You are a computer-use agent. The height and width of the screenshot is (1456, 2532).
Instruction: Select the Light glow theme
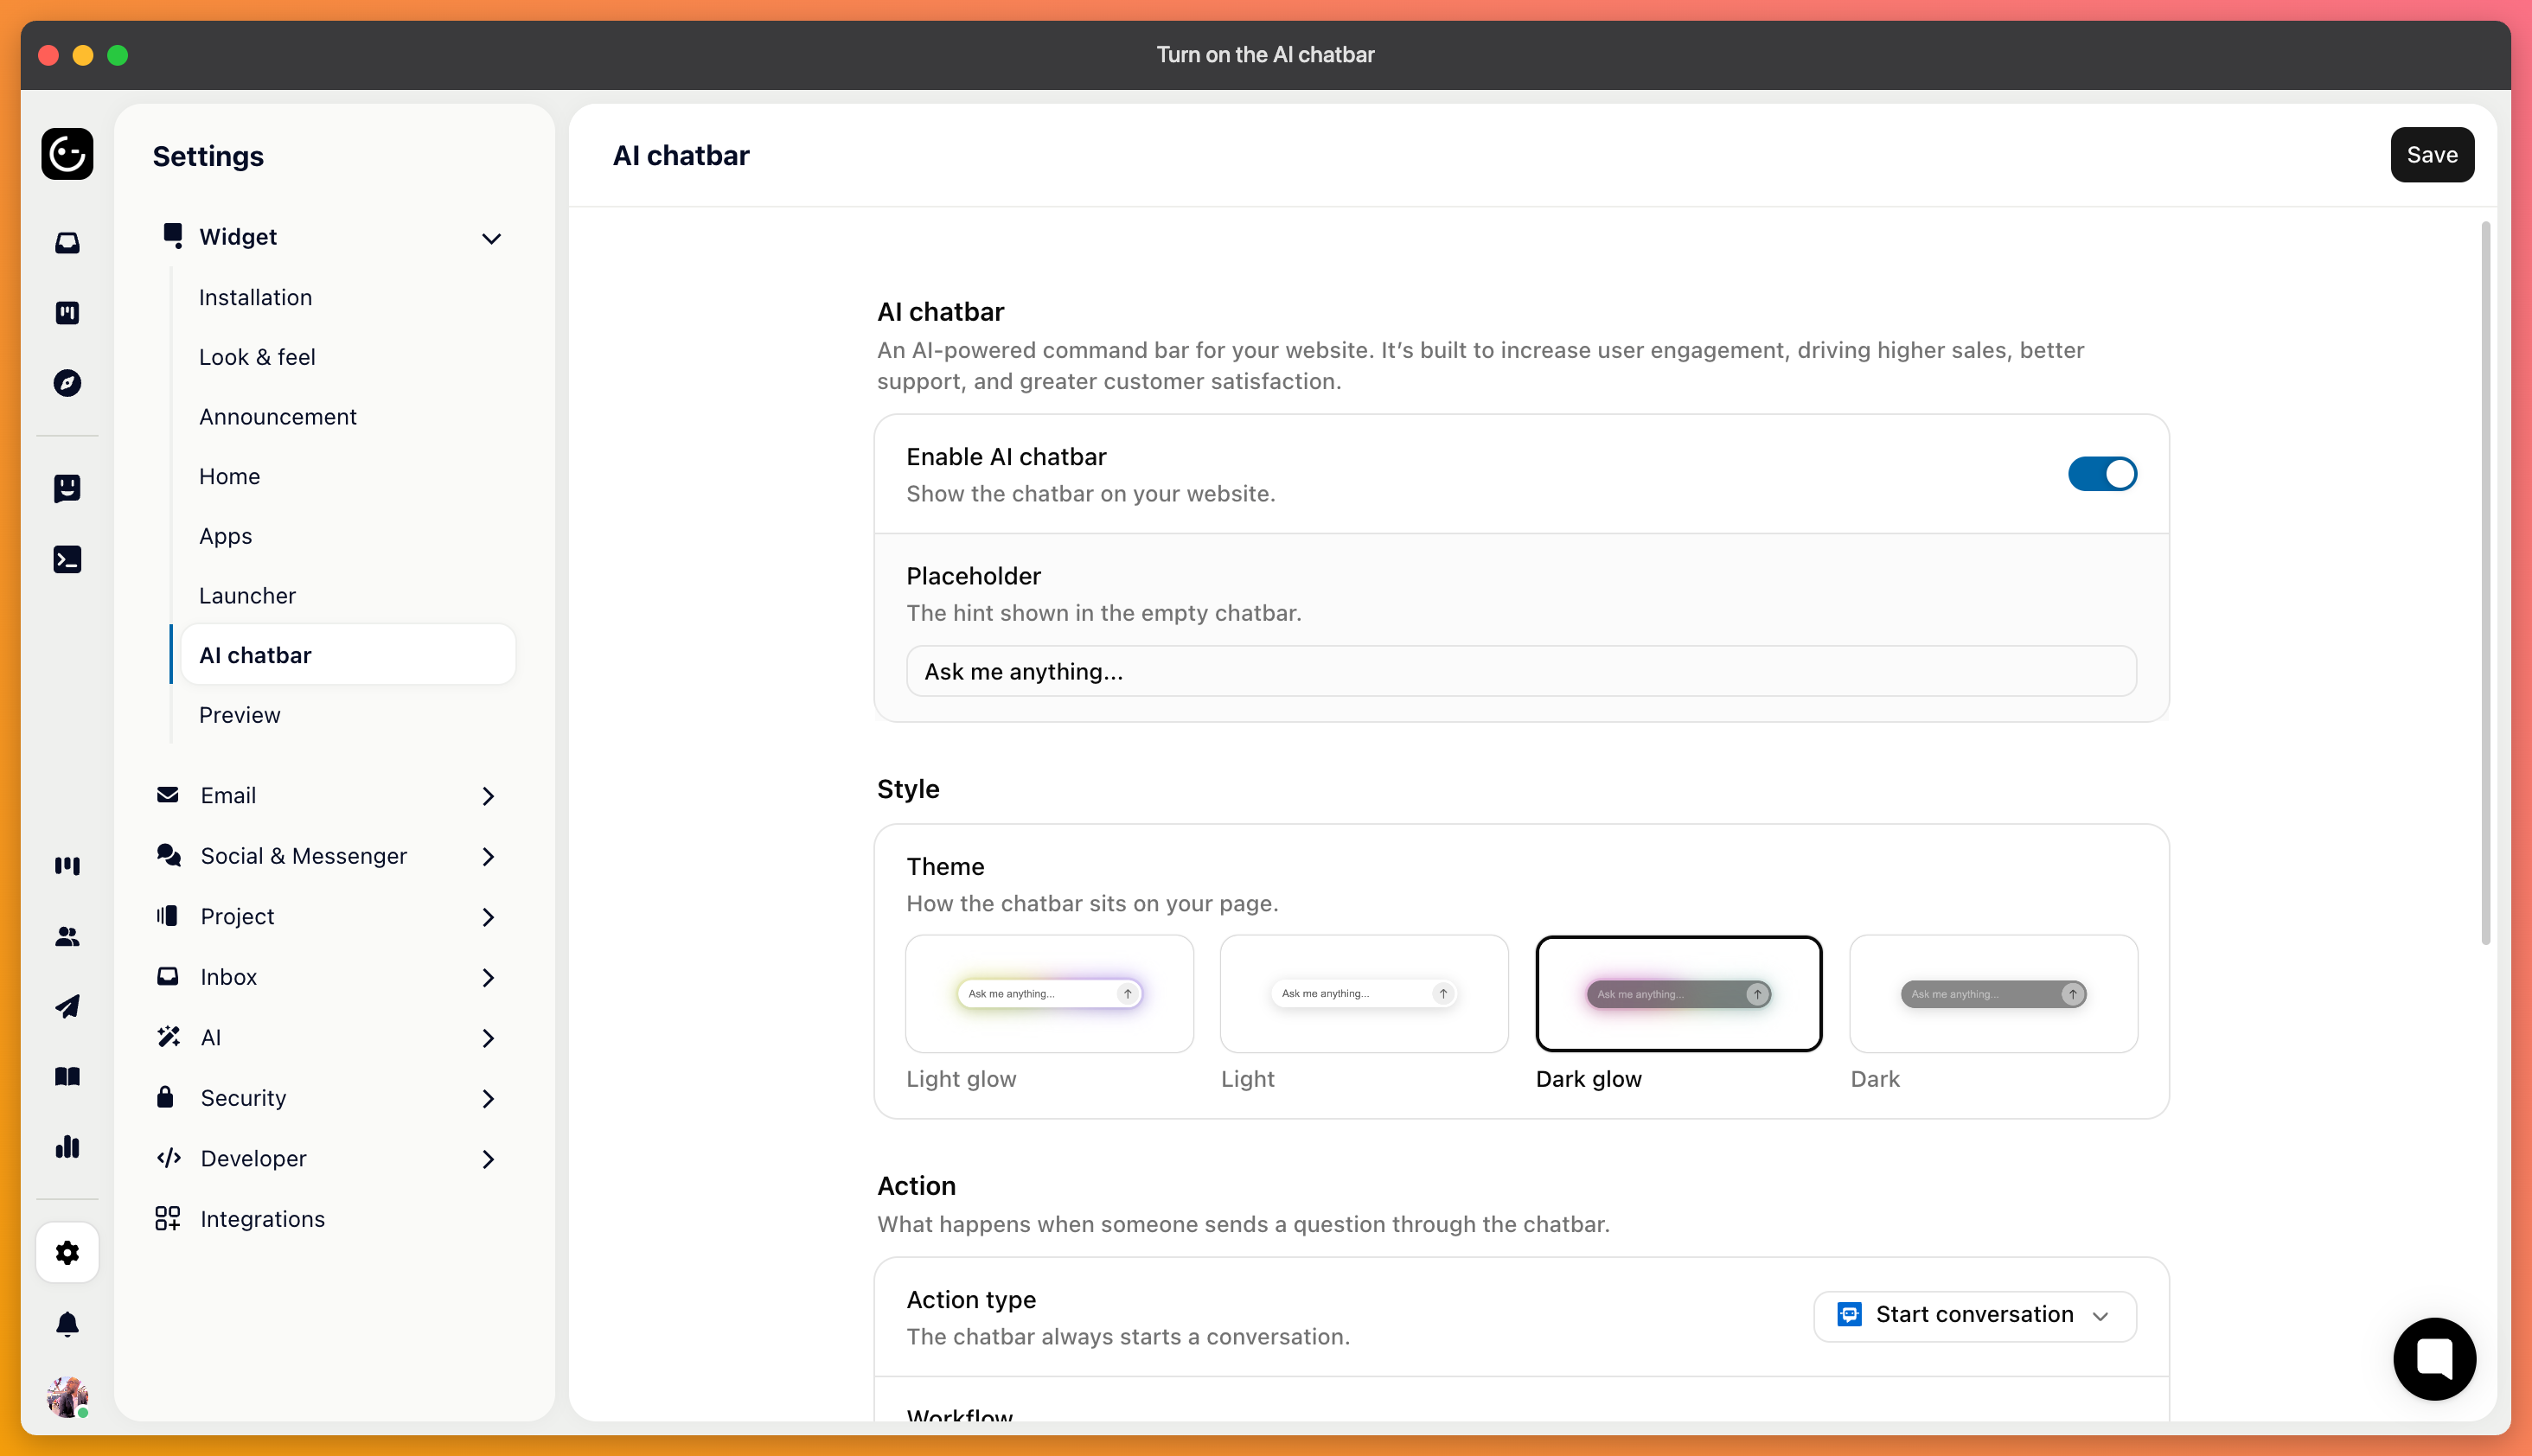[1049, 993]
